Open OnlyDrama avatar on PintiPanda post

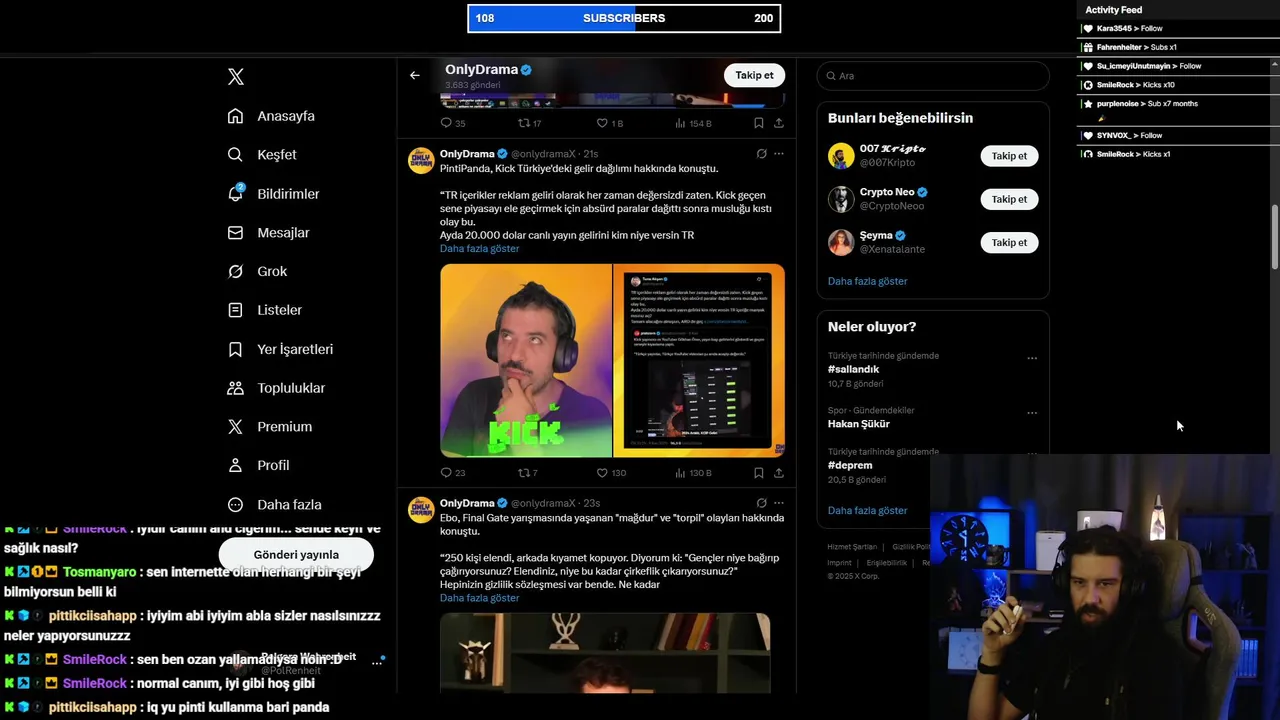421,160
